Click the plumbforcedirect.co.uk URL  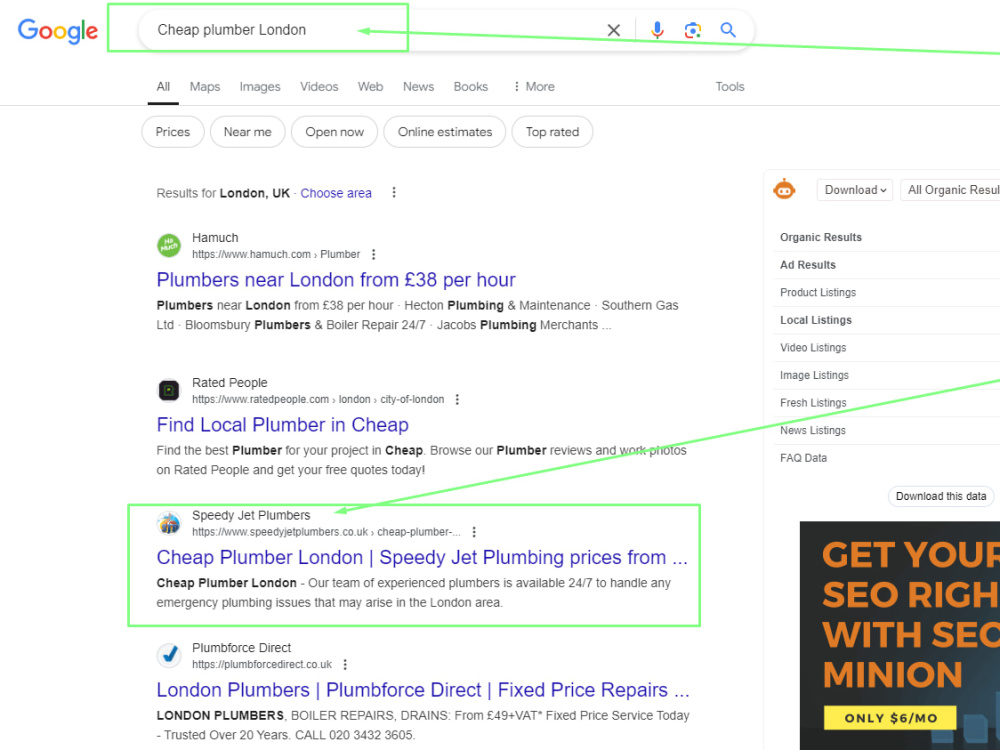(262, 665)
